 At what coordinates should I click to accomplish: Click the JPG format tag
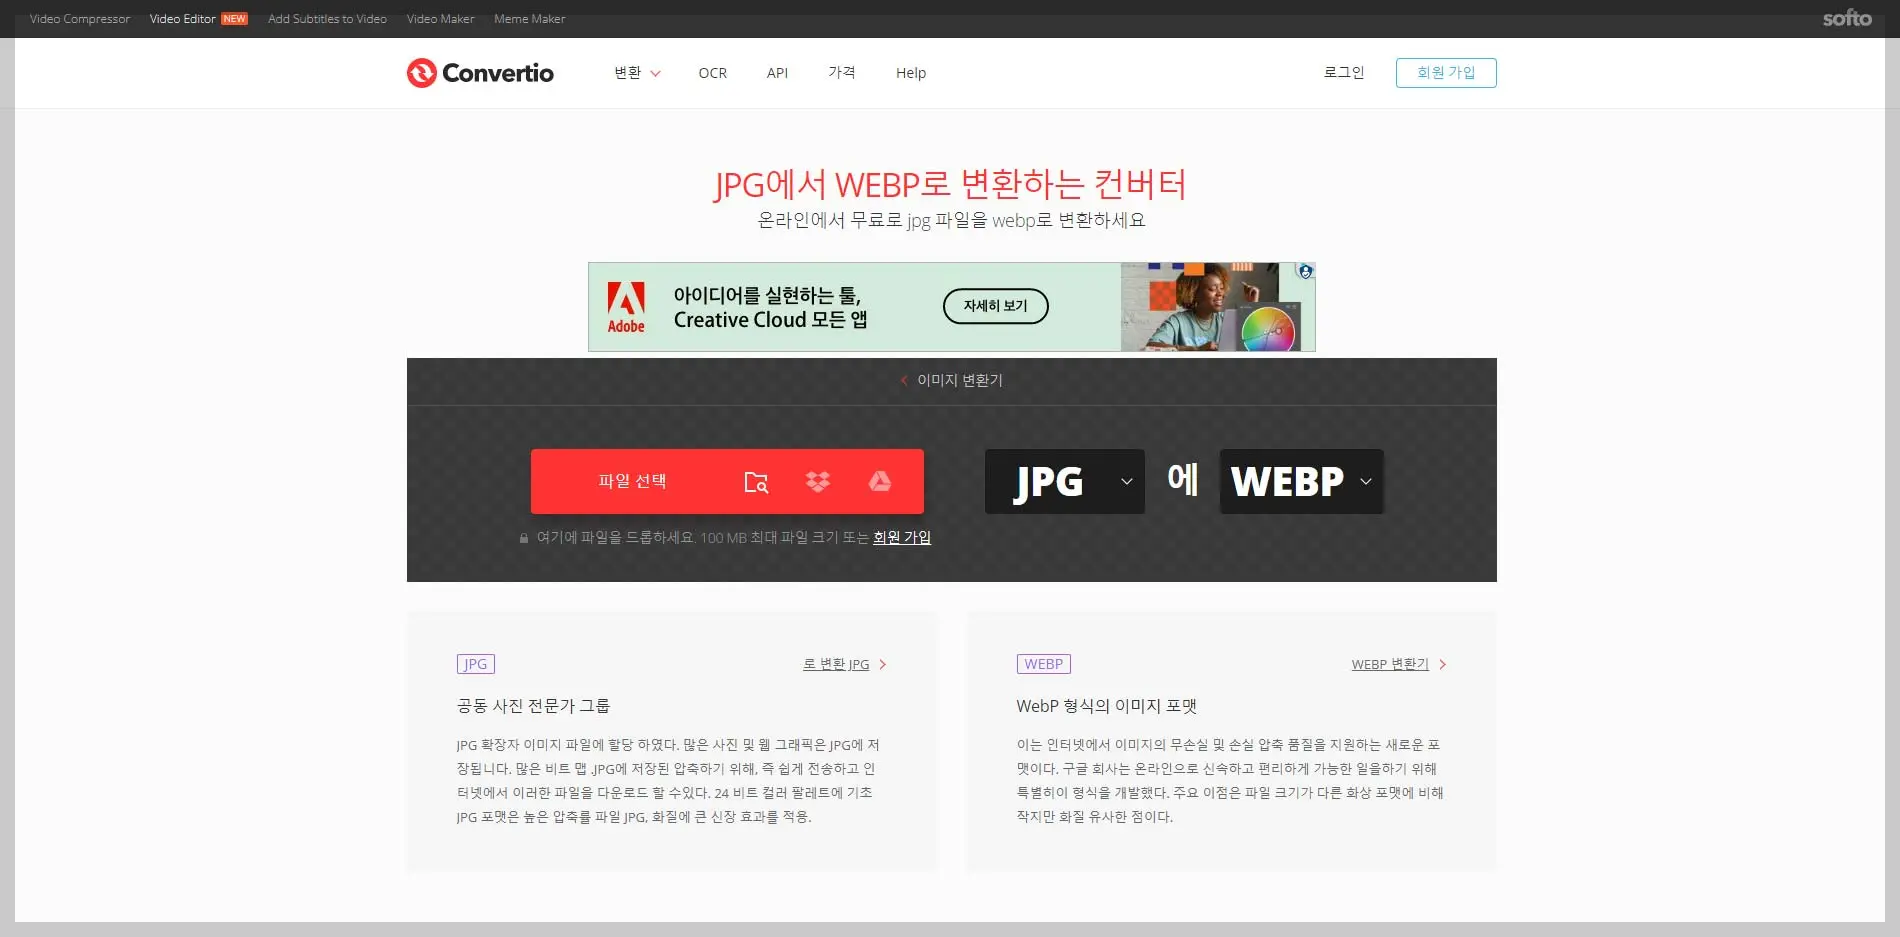tap(476, 664)
